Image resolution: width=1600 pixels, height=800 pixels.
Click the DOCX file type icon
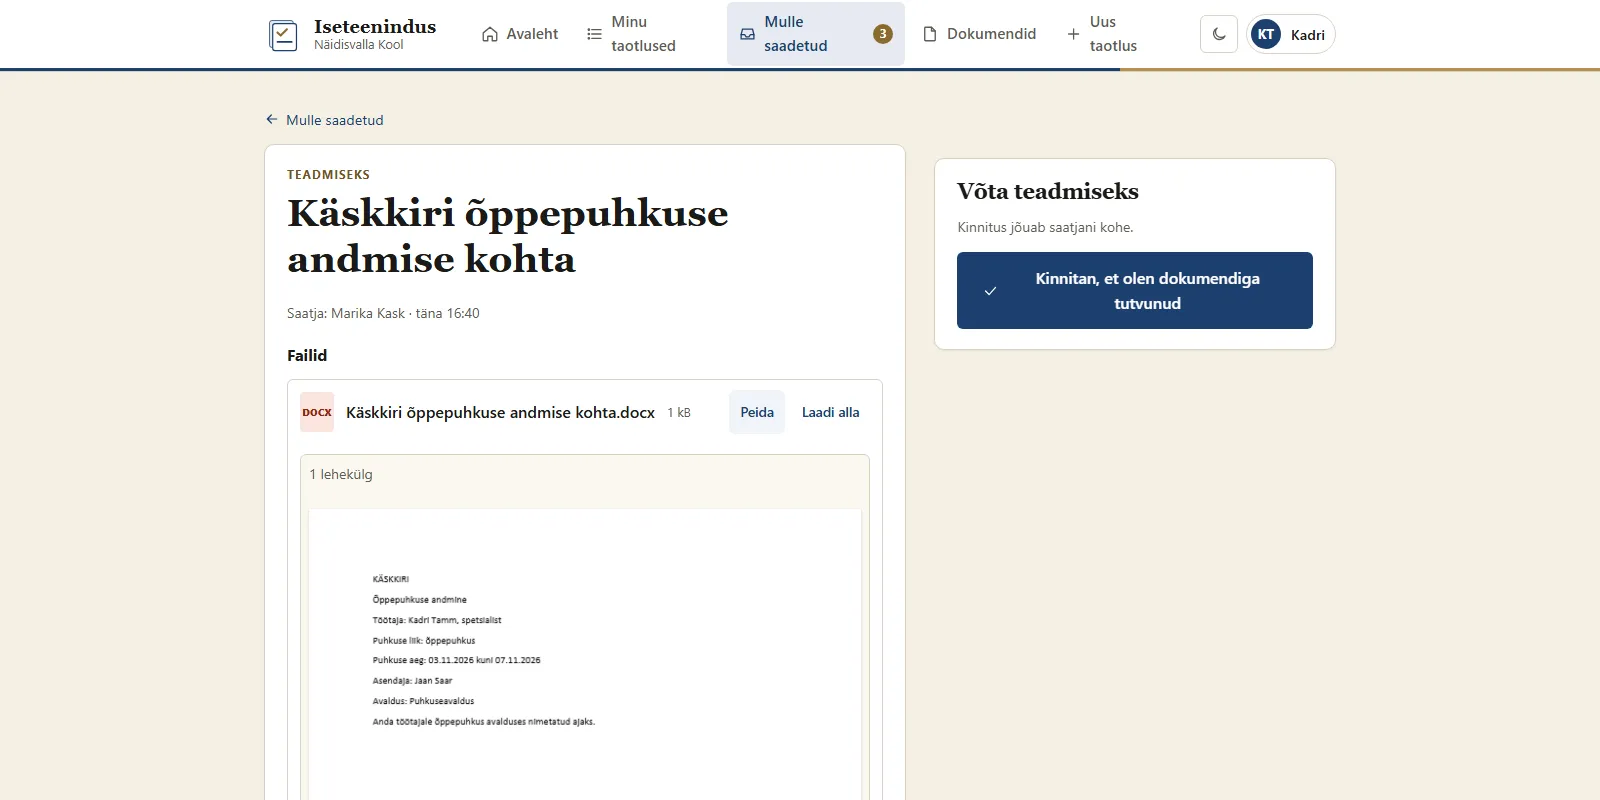pyautogui.click(x=317, y=412)
